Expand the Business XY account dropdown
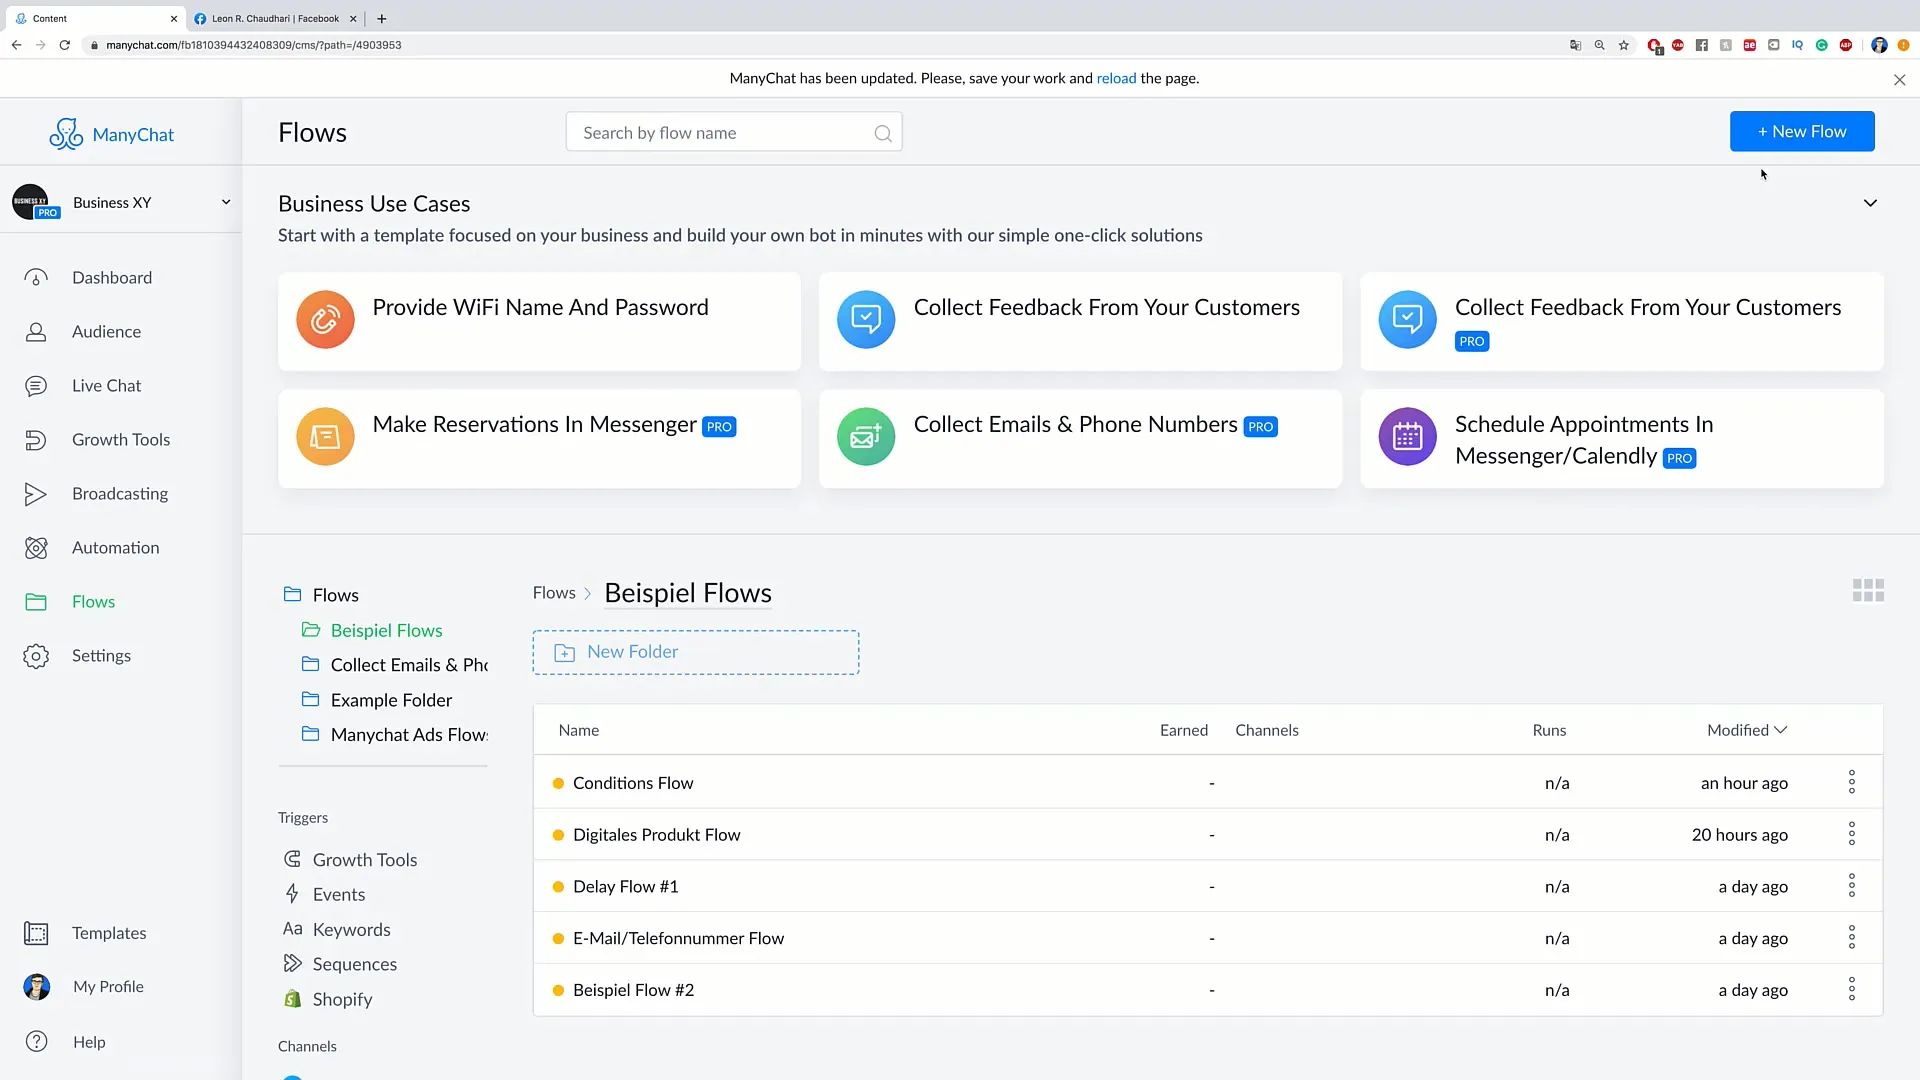Screen dimensions: 1920x1080 pos(226,202)
